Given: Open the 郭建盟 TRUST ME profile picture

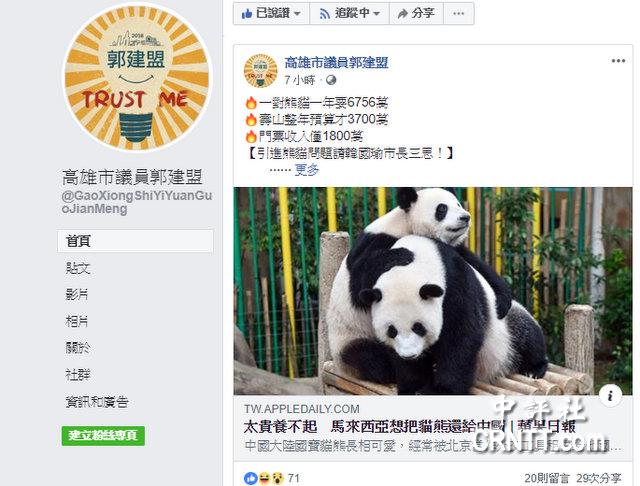Looking at the screenshot, I should (137, 77).
